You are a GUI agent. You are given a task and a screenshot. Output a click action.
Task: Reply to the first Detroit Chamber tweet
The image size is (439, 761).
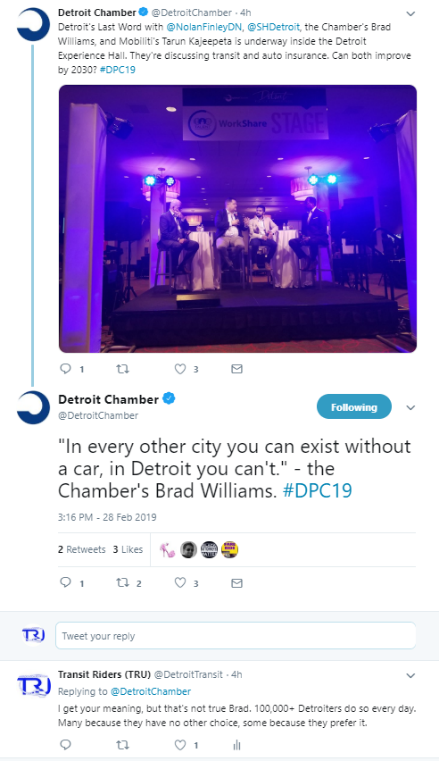click(65, 369)
